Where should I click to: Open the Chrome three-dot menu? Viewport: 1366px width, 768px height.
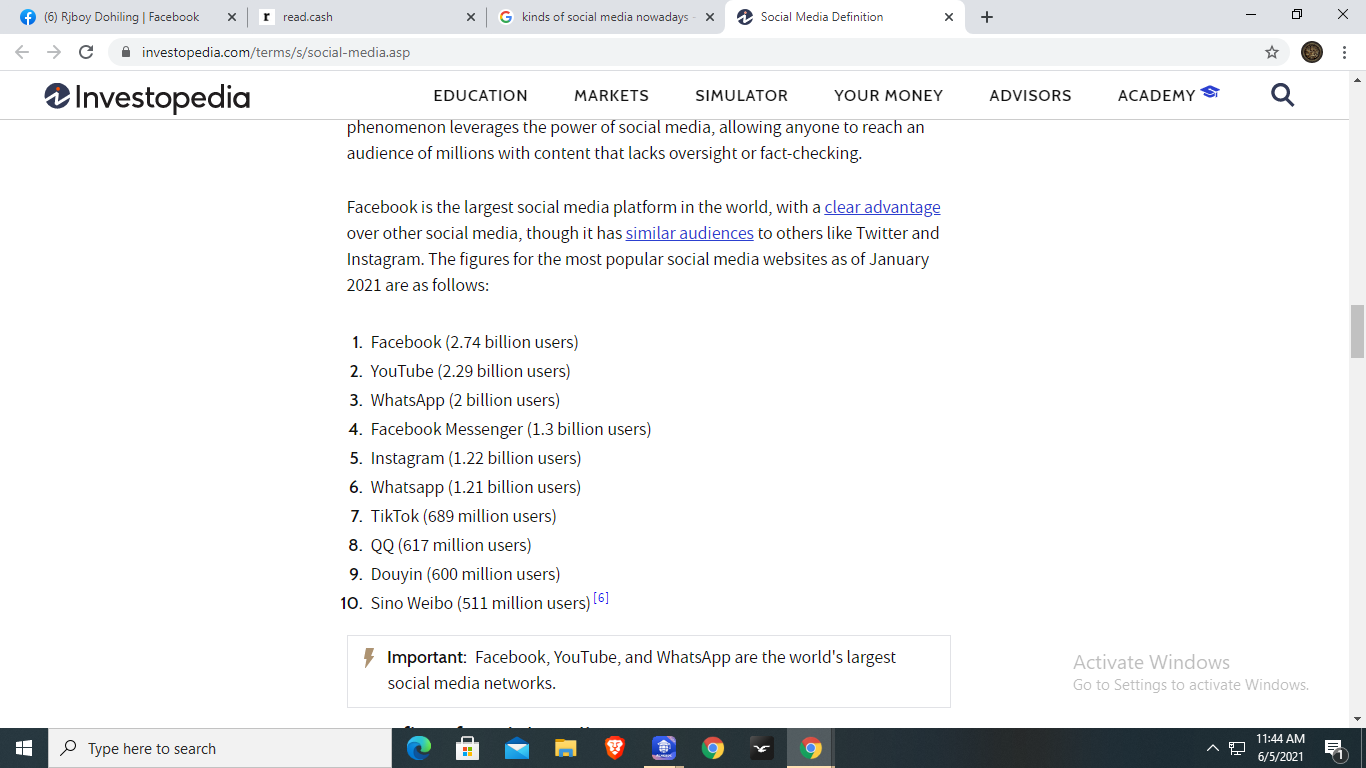(x=1345, y=52)
